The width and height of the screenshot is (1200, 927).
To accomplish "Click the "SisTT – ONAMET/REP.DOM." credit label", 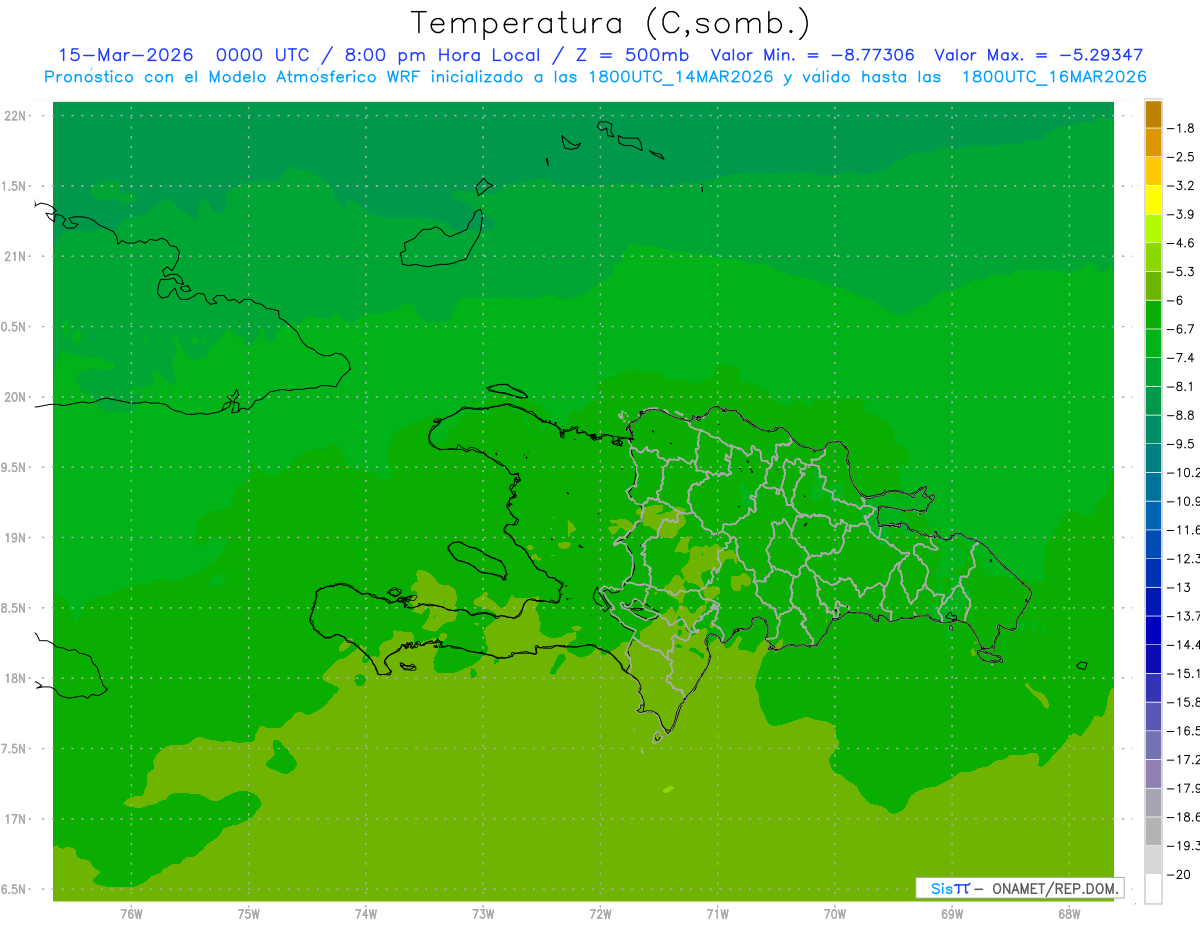I will coord(1019,888).
